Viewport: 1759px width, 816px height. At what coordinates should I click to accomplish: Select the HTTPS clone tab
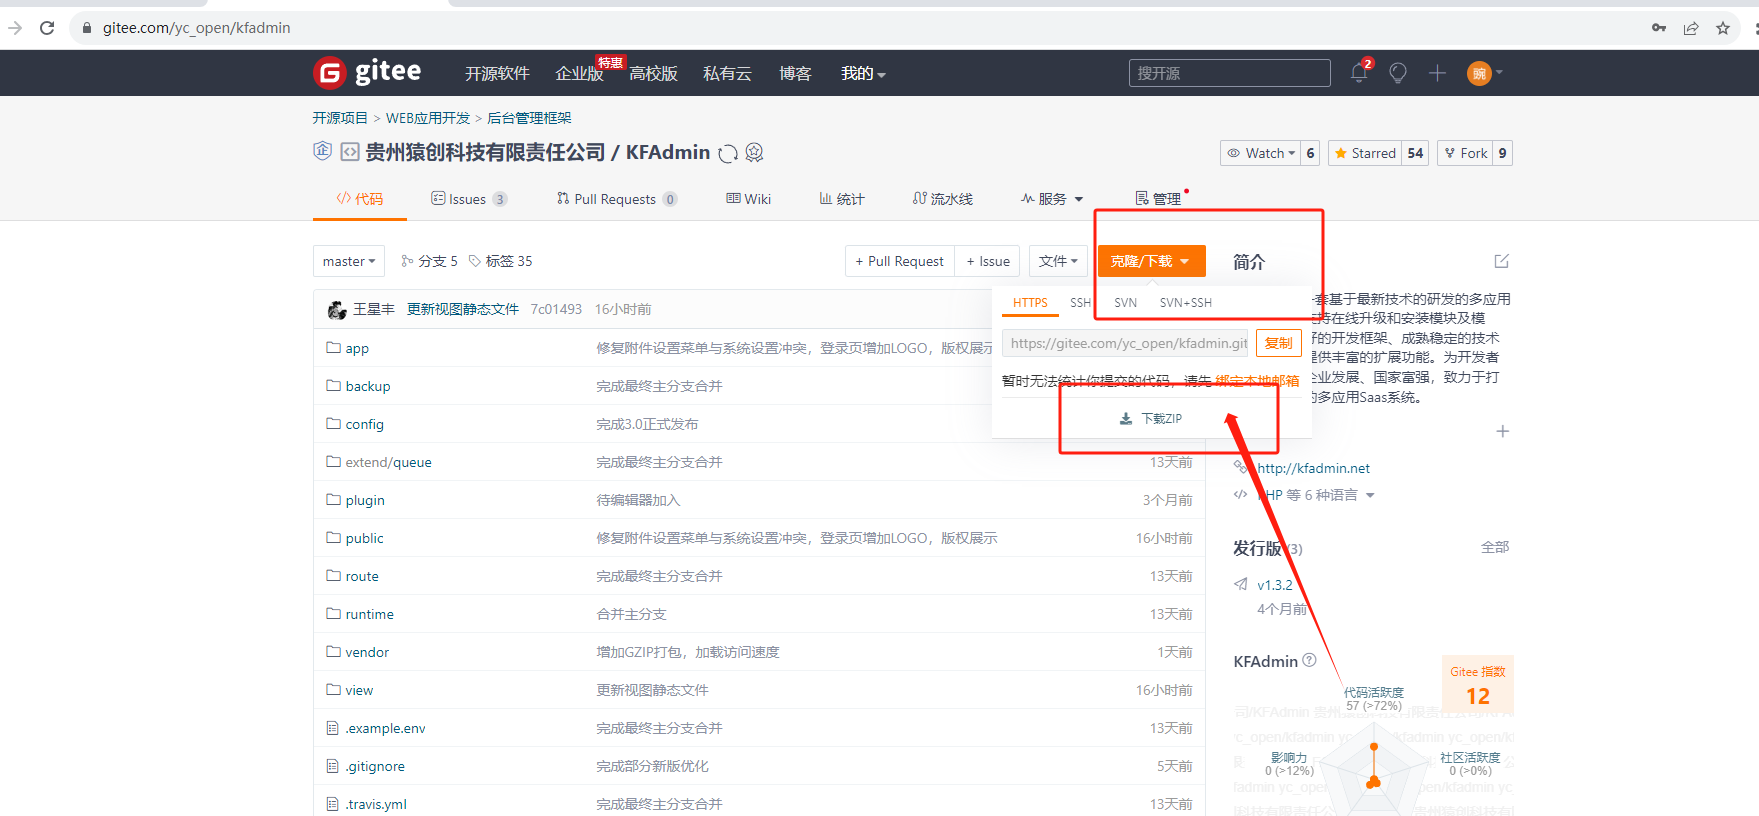[x=1030, y=303]
